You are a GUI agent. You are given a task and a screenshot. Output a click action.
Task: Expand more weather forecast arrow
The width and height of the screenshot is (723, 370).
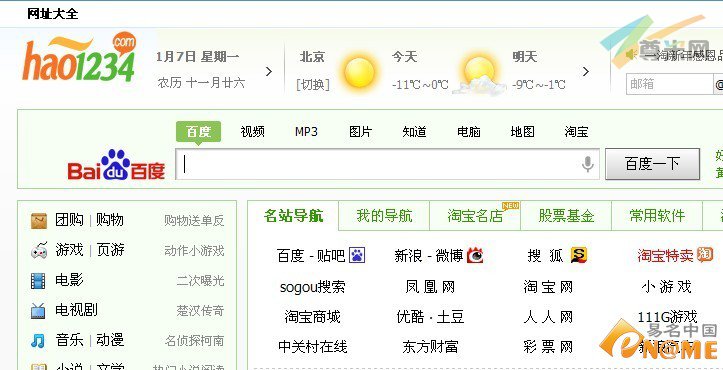click(586, 72)
